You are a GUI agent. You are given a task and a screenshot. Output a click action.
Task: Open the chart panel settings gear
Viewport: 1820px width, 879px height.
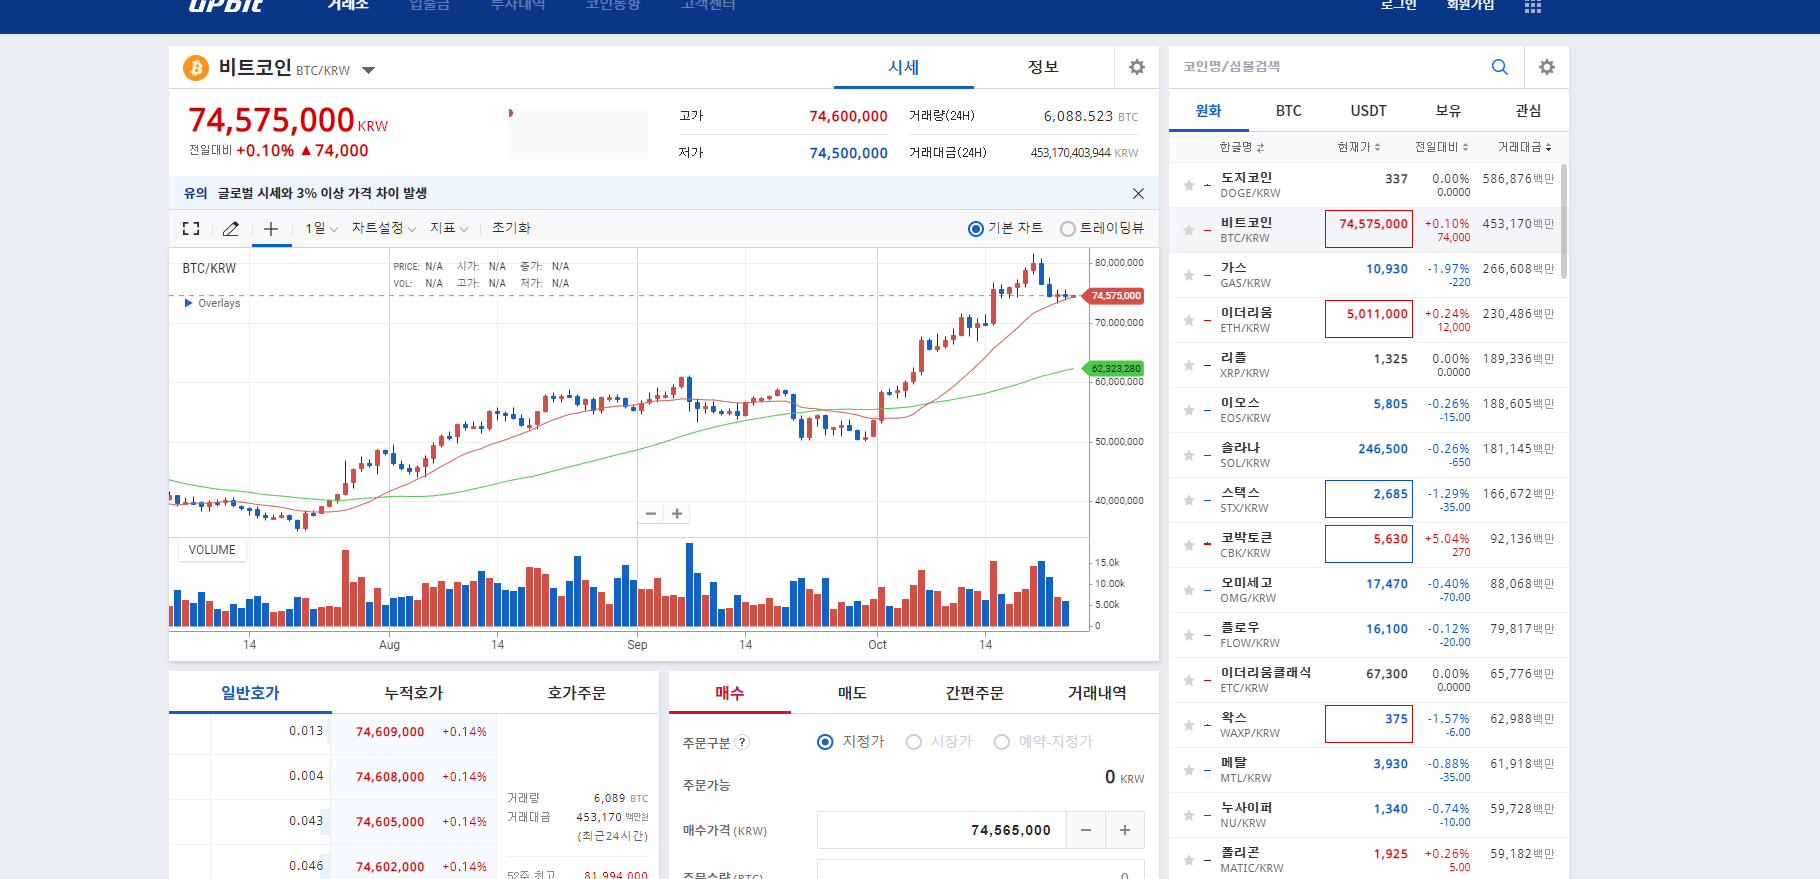(x=1137, y=67)
